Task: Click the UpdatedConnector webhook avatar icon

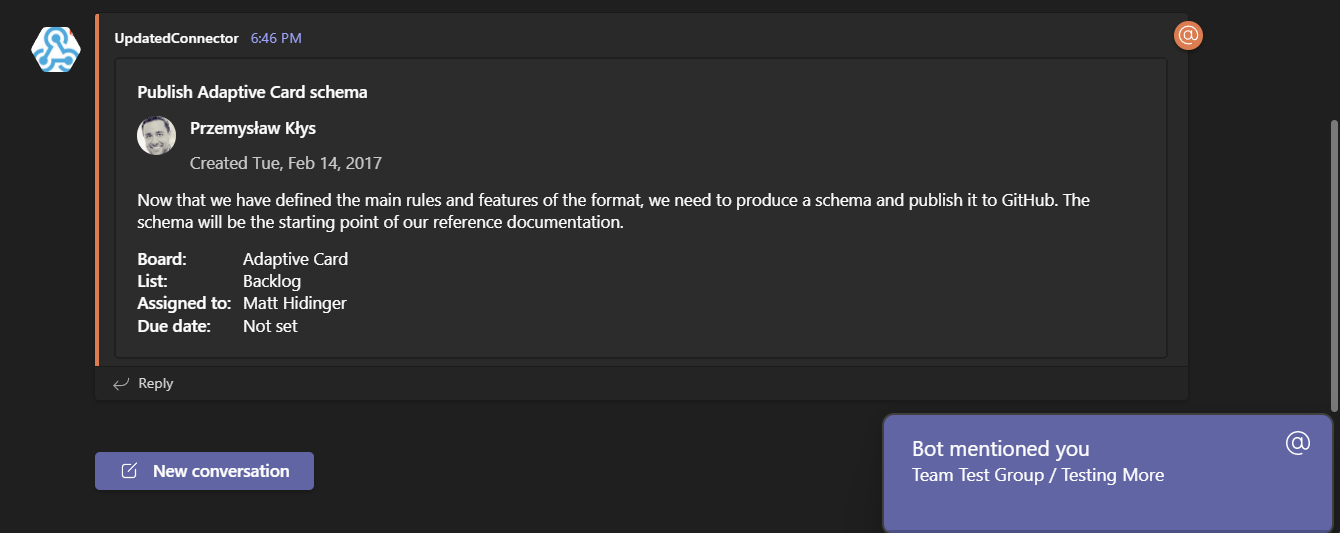Action: click(x=56, y=49)
